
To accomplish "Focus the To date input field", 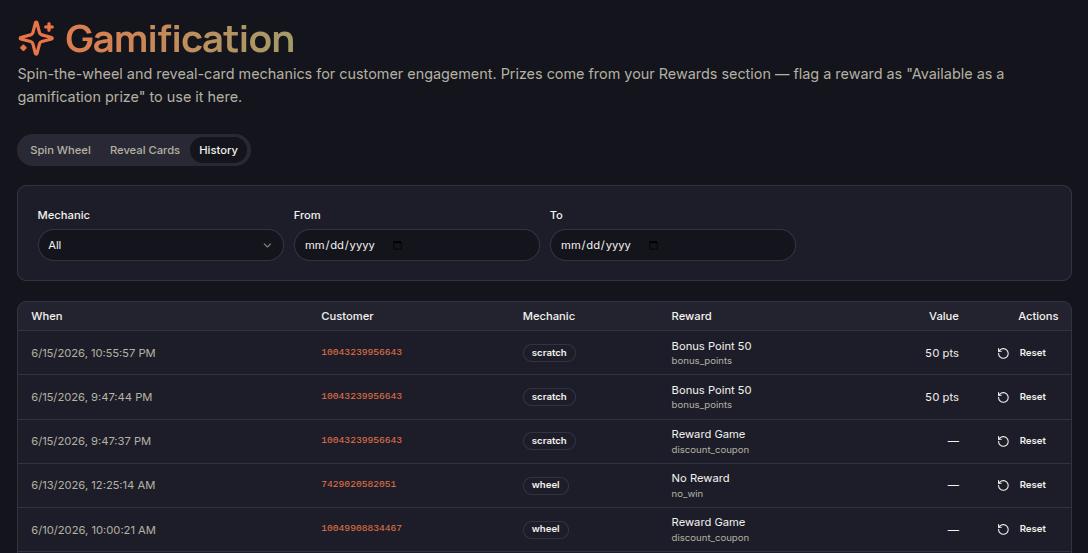I will click(672, 245).
